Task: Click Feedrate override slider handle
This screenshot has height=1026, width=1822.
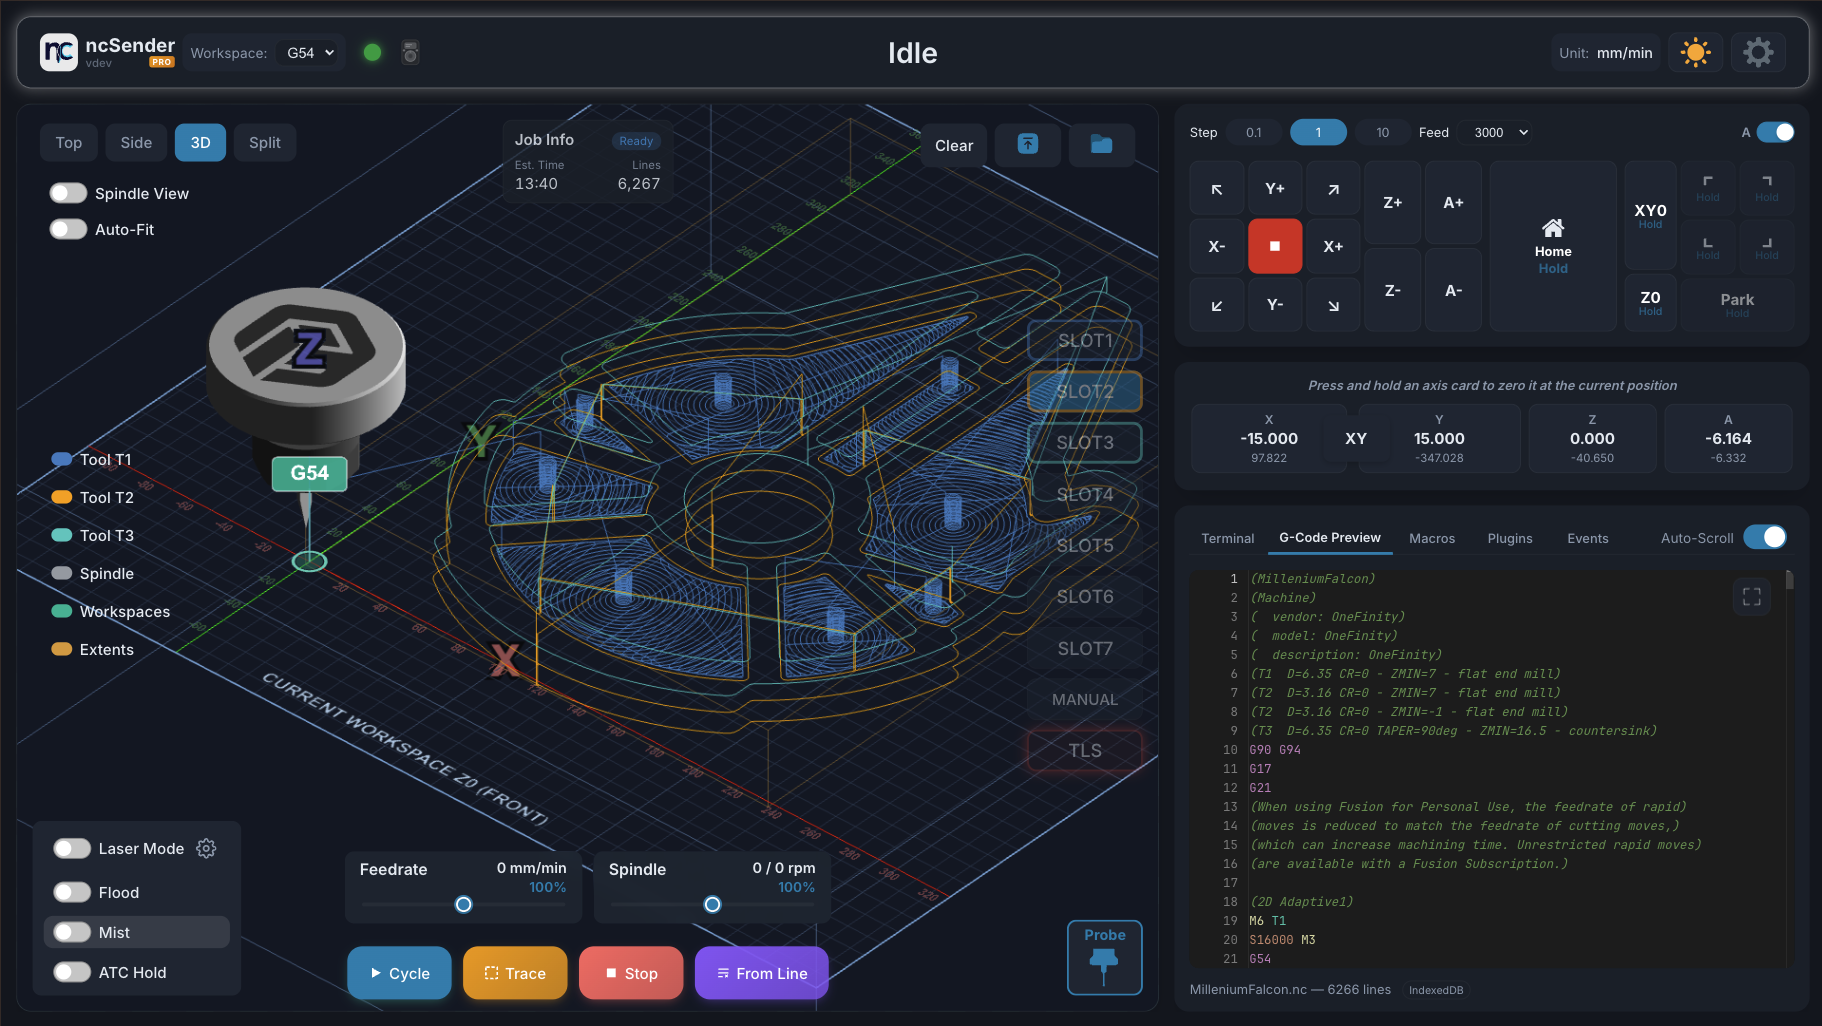Action: [x=463, y=904]
